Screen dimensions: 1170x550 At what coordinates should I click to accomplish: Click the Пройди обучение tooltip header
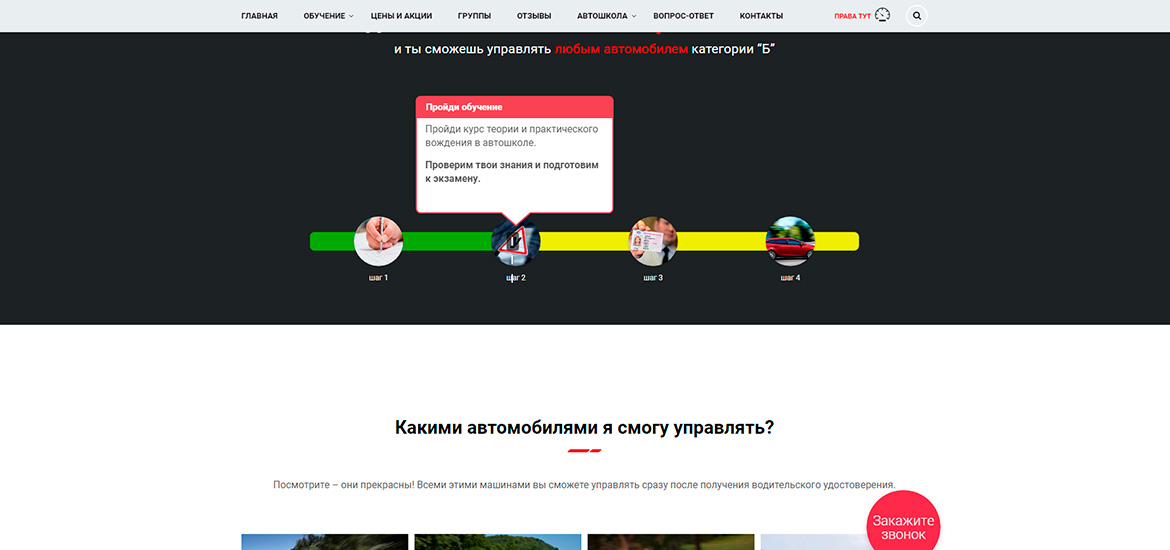click(x=514, y=107)
